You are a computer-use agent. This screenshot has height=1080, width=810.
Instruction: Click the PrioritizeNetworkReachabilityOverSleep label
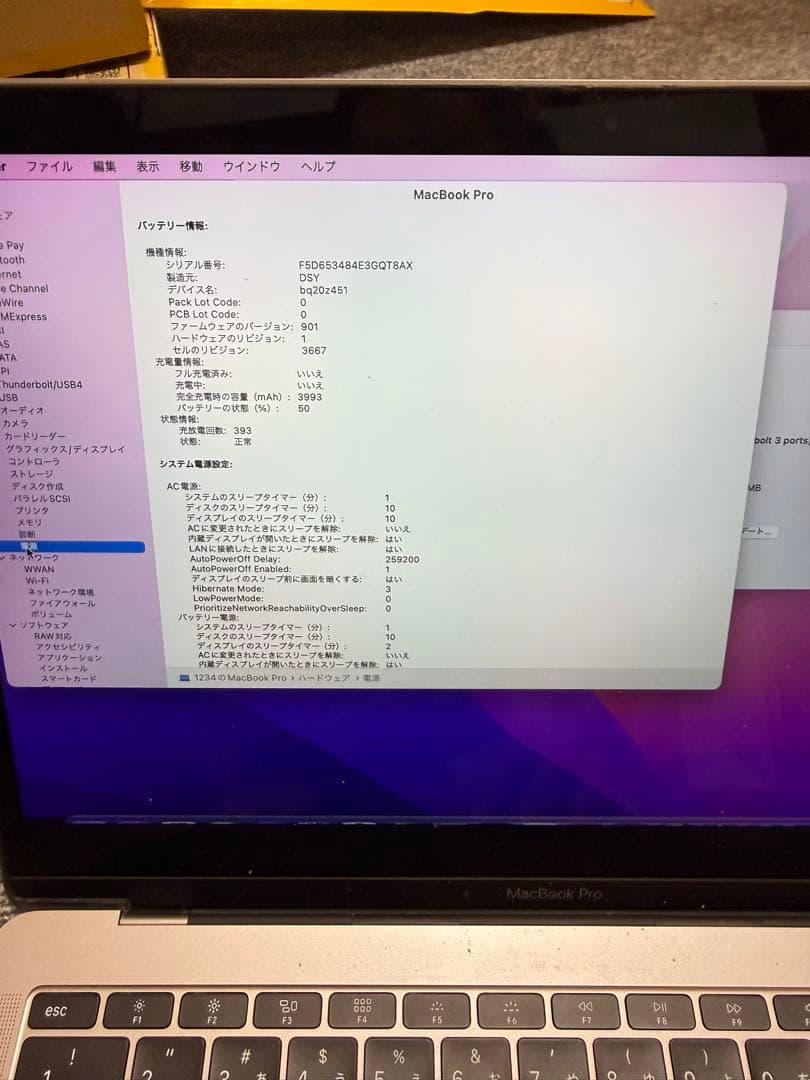point(280,608)
